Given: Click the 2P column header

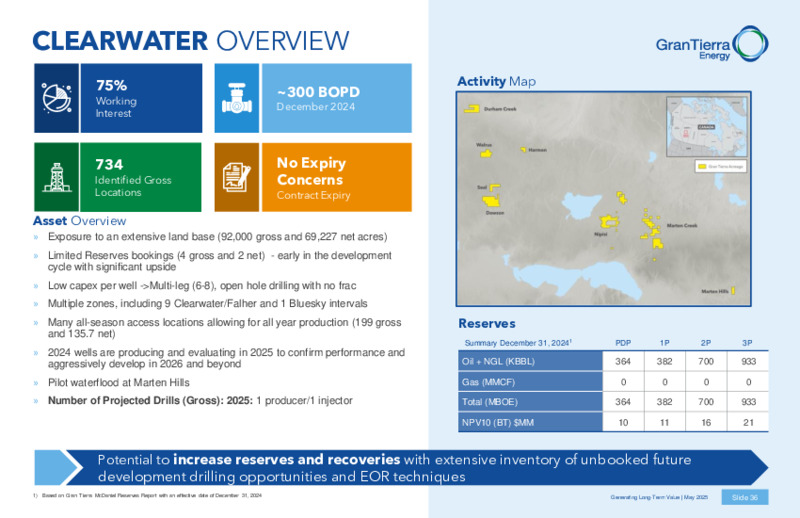Looking at the screenshot, I should tap(706, 343).
